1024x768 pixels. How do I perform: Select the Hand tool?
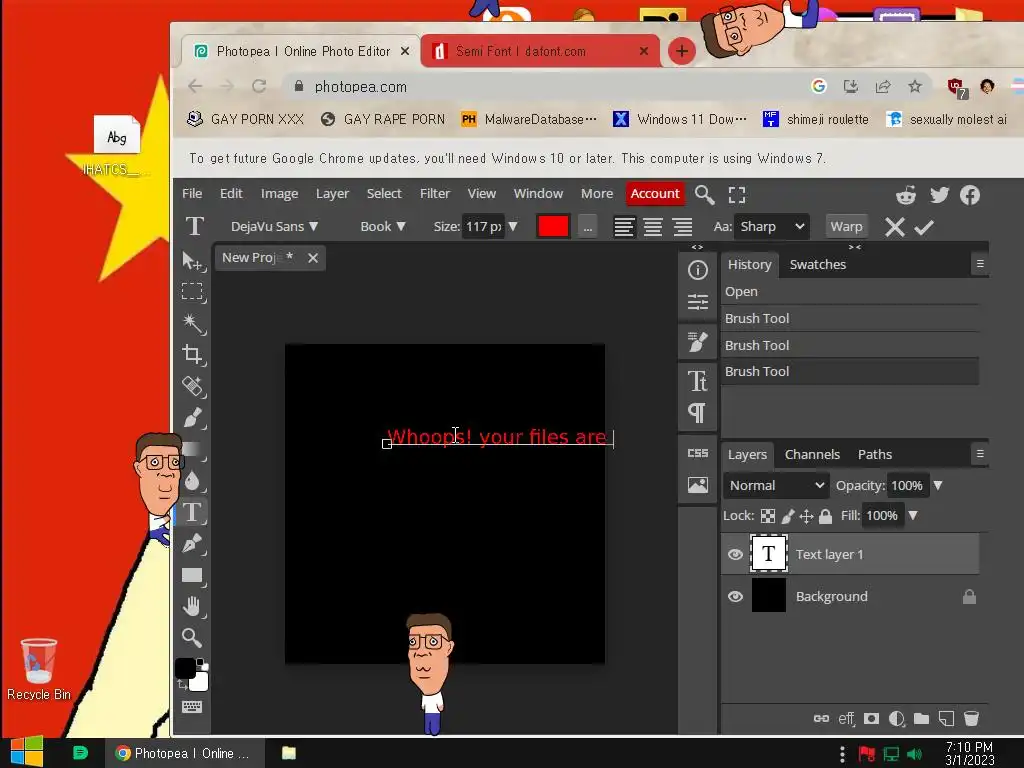click(192, 606)
